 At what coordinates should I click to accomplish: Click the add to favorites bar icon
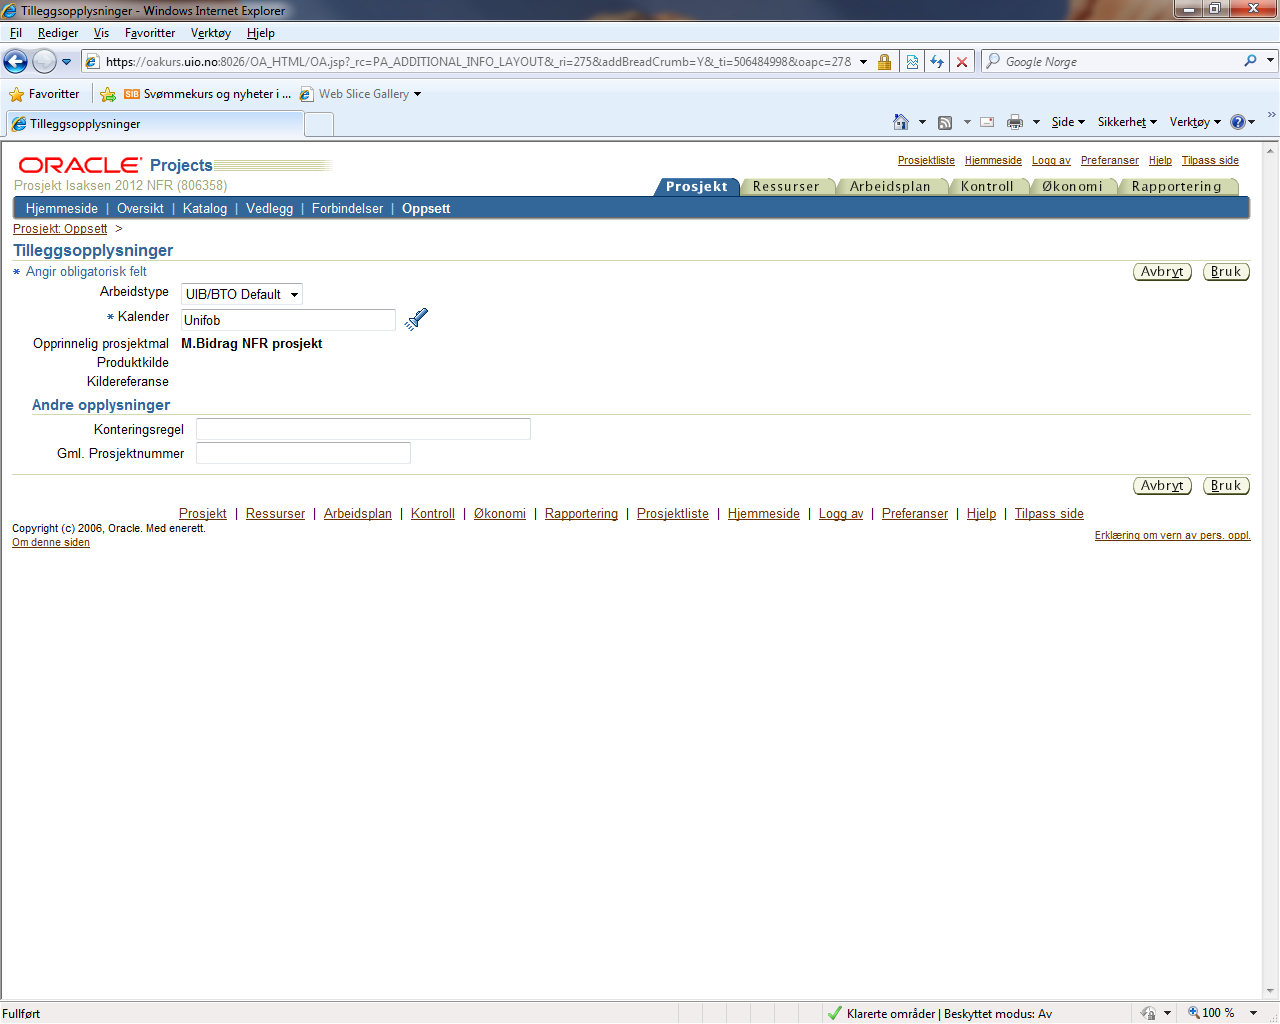click(x=108, y=94)
